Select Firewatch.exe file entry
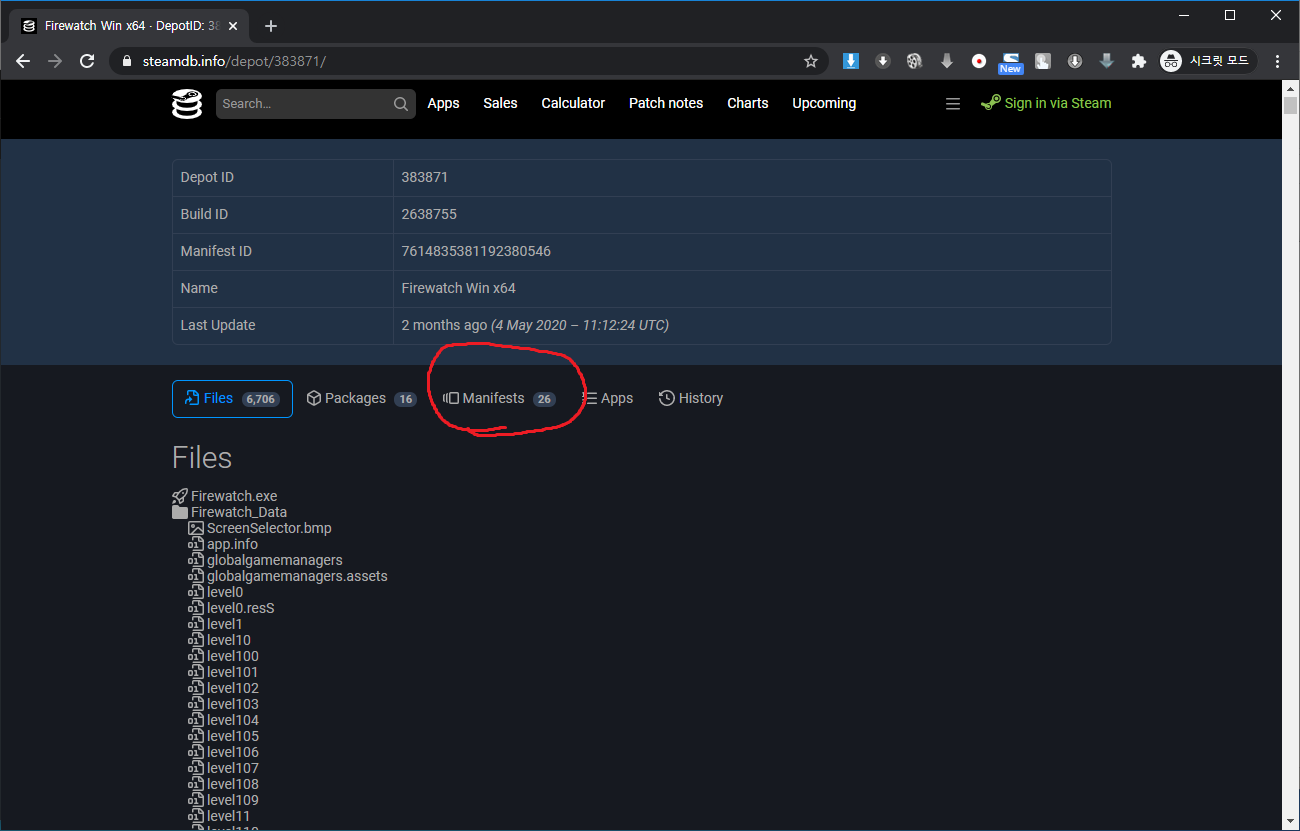Viewport: 1300px width, 831px height. (x=234, y=496)
